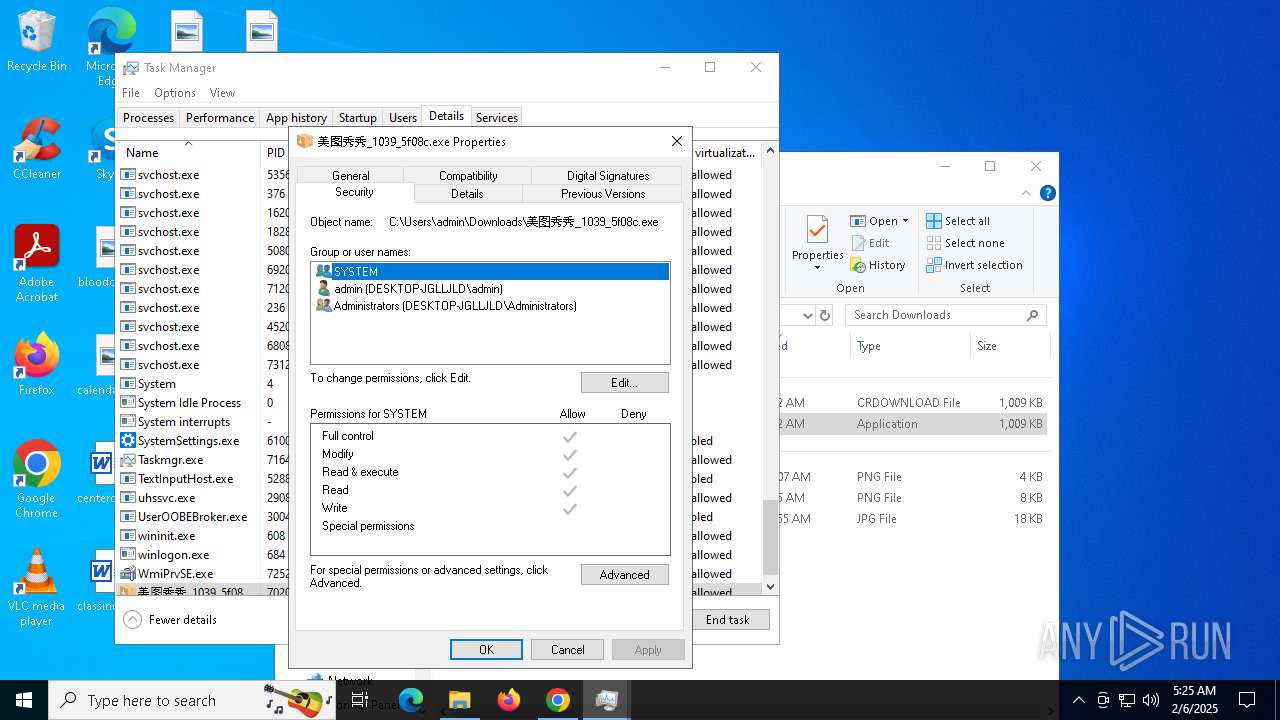Open Explorer help question mark icon
This screenshot has width=1280, height=720.
point(1047,193)
